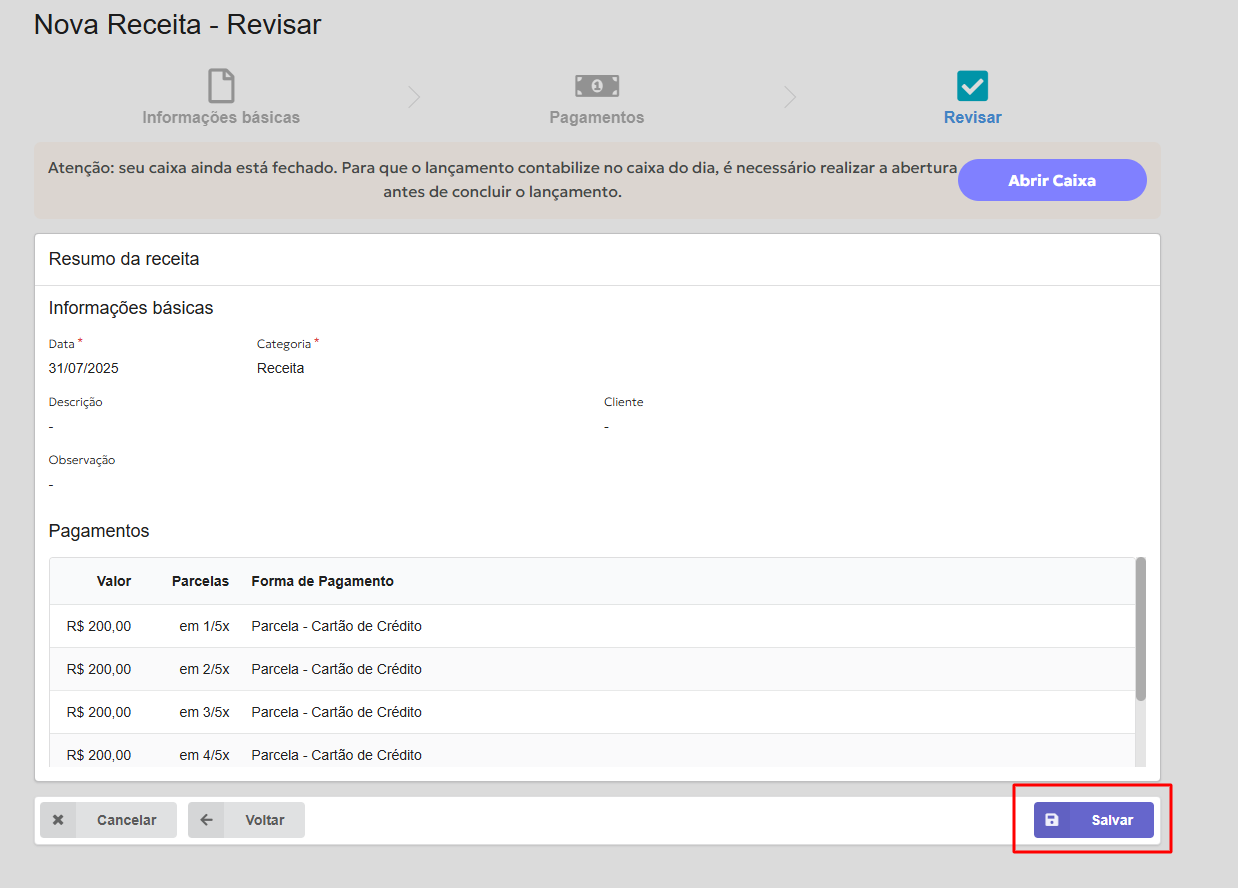Click the checkmark icon above Revisar
1238x888 pixels.
pyautogui.click(x=972, y=86)
